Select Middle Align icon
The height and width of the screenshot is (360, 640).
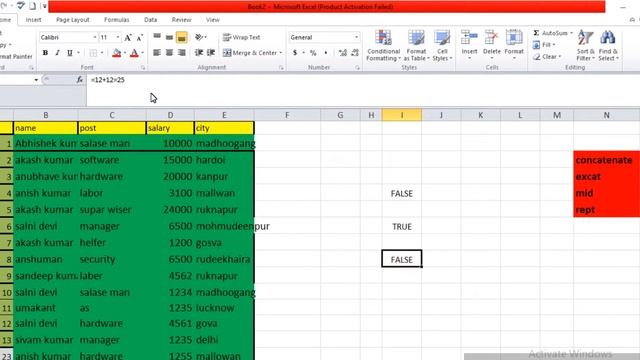(x=169, y=37)
